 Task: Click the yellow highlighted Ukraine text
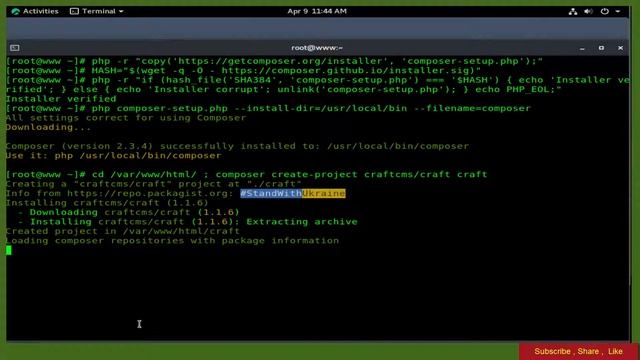tap(324, 193)
